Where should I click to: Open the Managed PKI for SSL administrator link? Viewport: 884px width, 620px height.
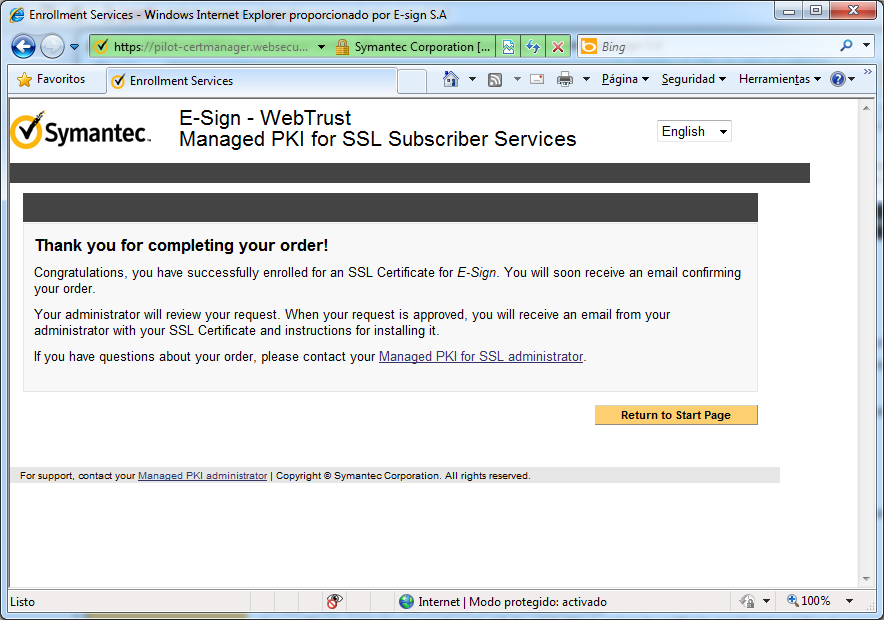pyautogui.click(x=480, y=356)
